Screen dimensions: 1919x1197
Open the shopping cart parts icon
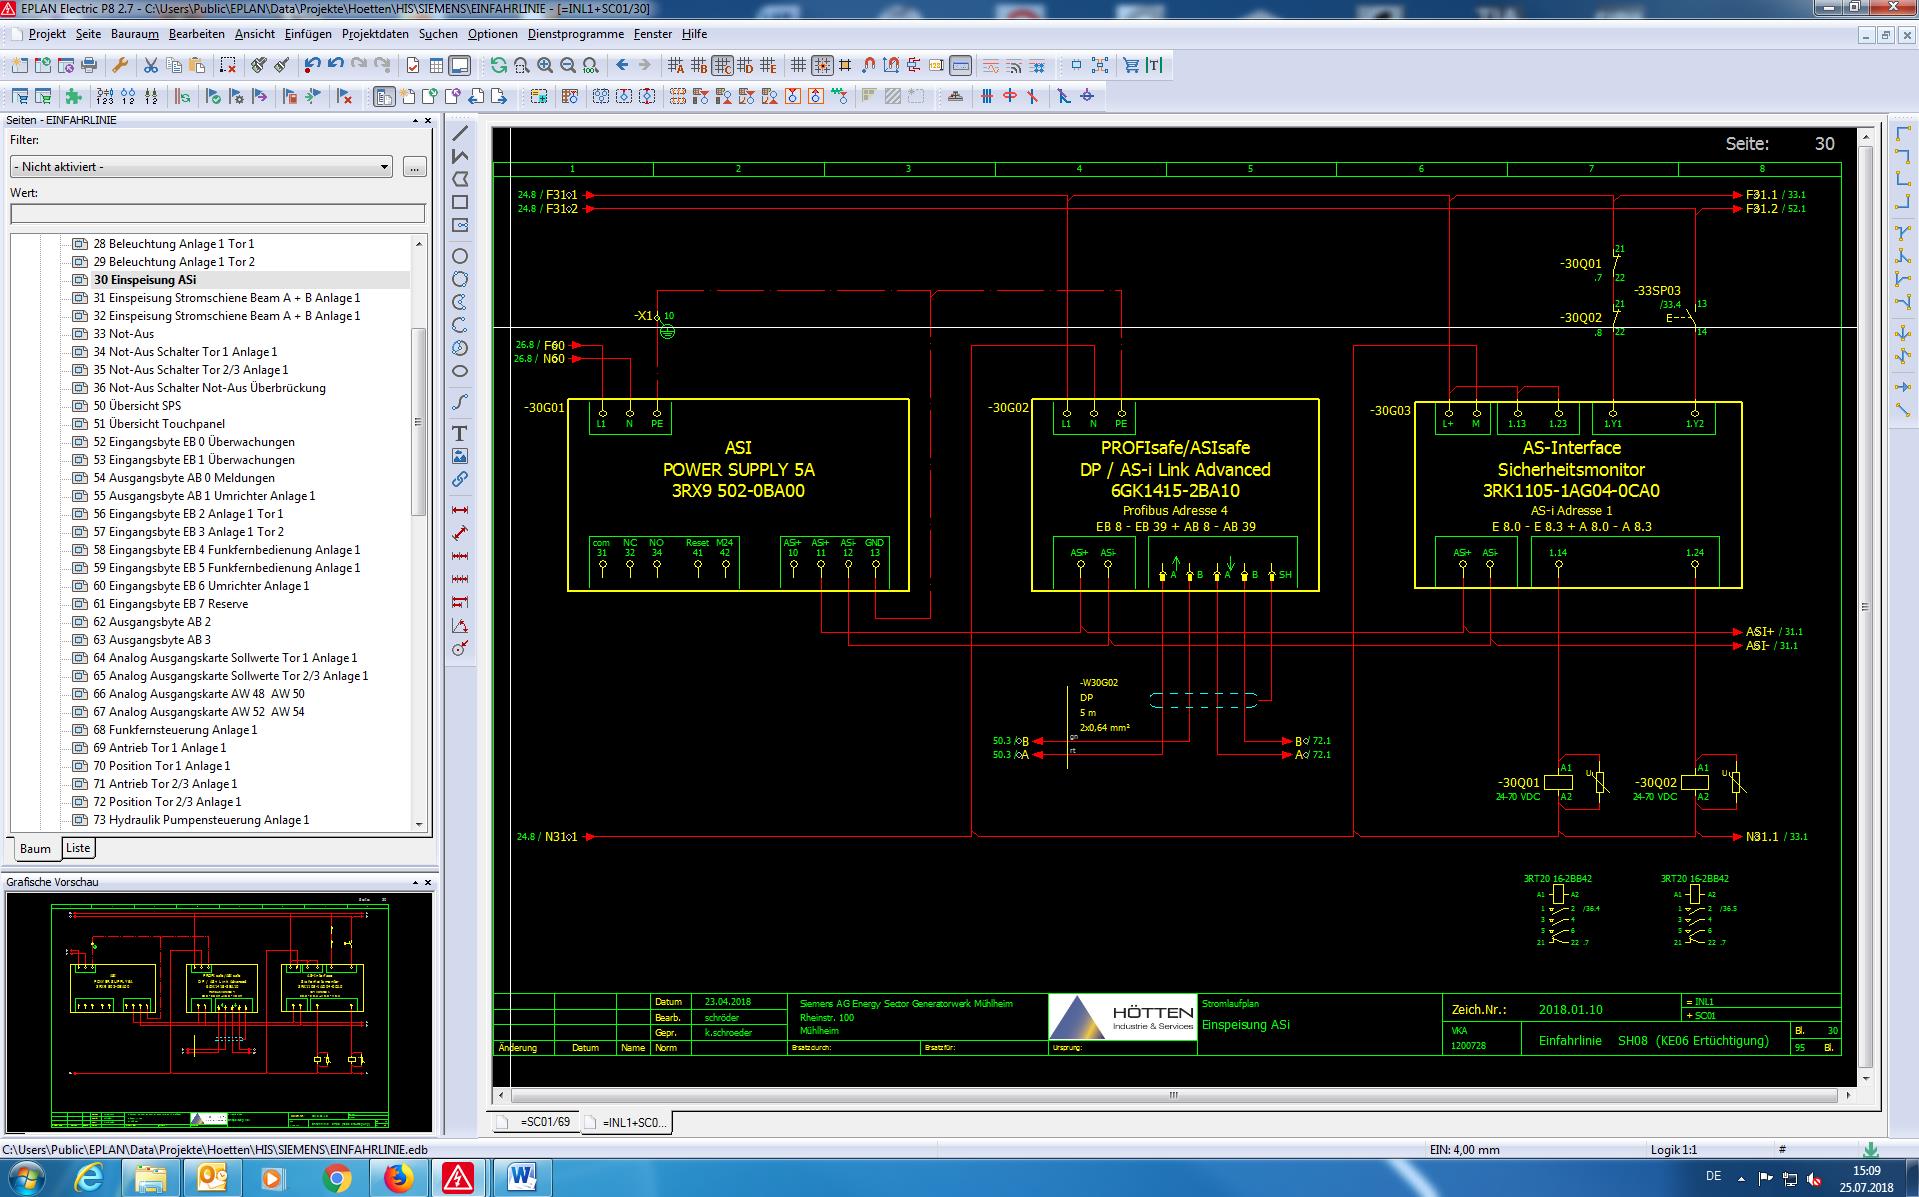(x=1130, y=66)
